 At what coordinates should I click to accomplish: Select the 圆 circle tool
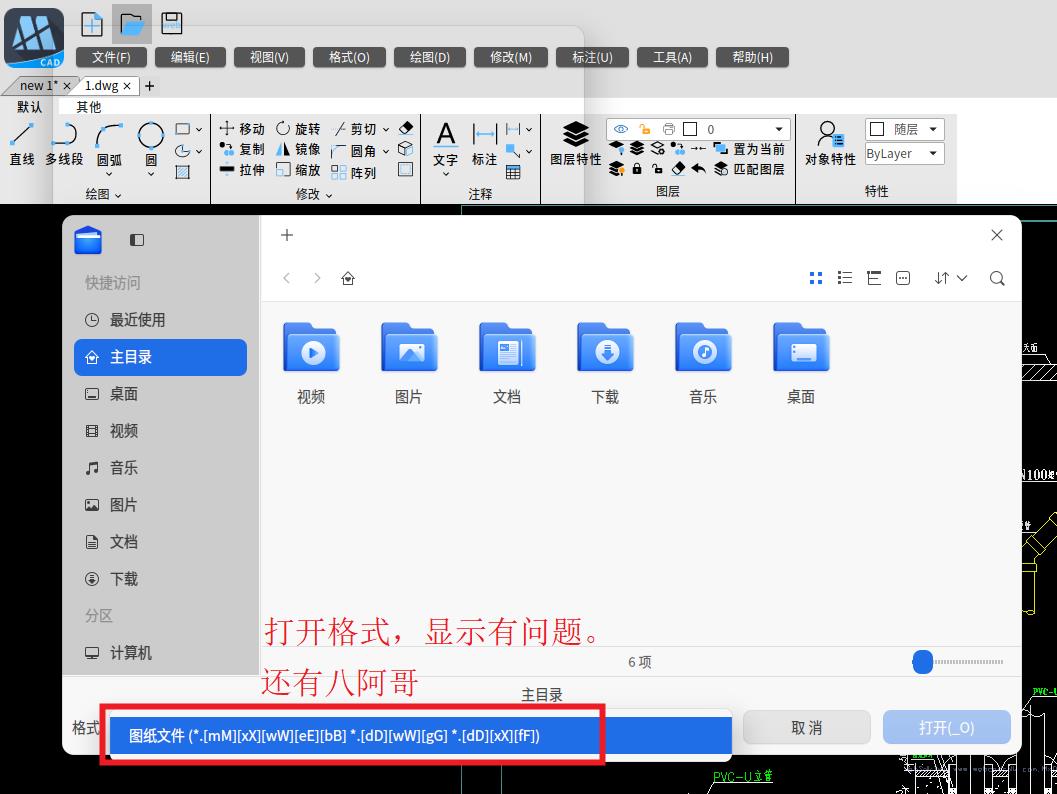point(151,144)
